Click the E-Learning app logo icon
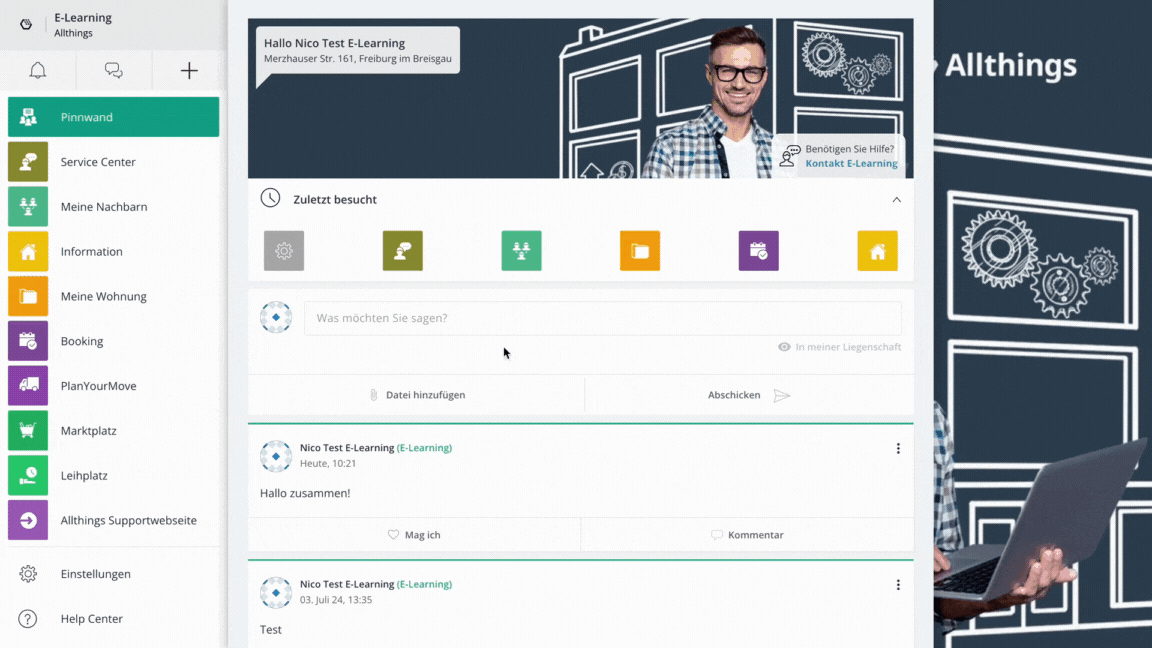1152x648 pixels. click(26, 24)
